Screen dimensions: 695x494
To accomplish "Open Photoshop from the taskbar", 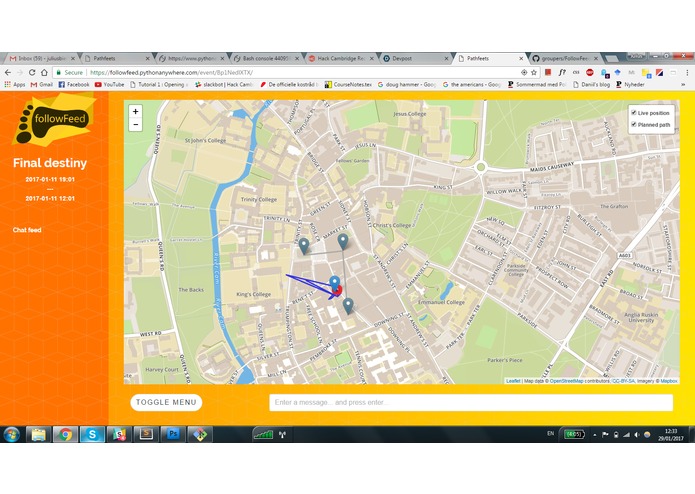I will point(173,435).
